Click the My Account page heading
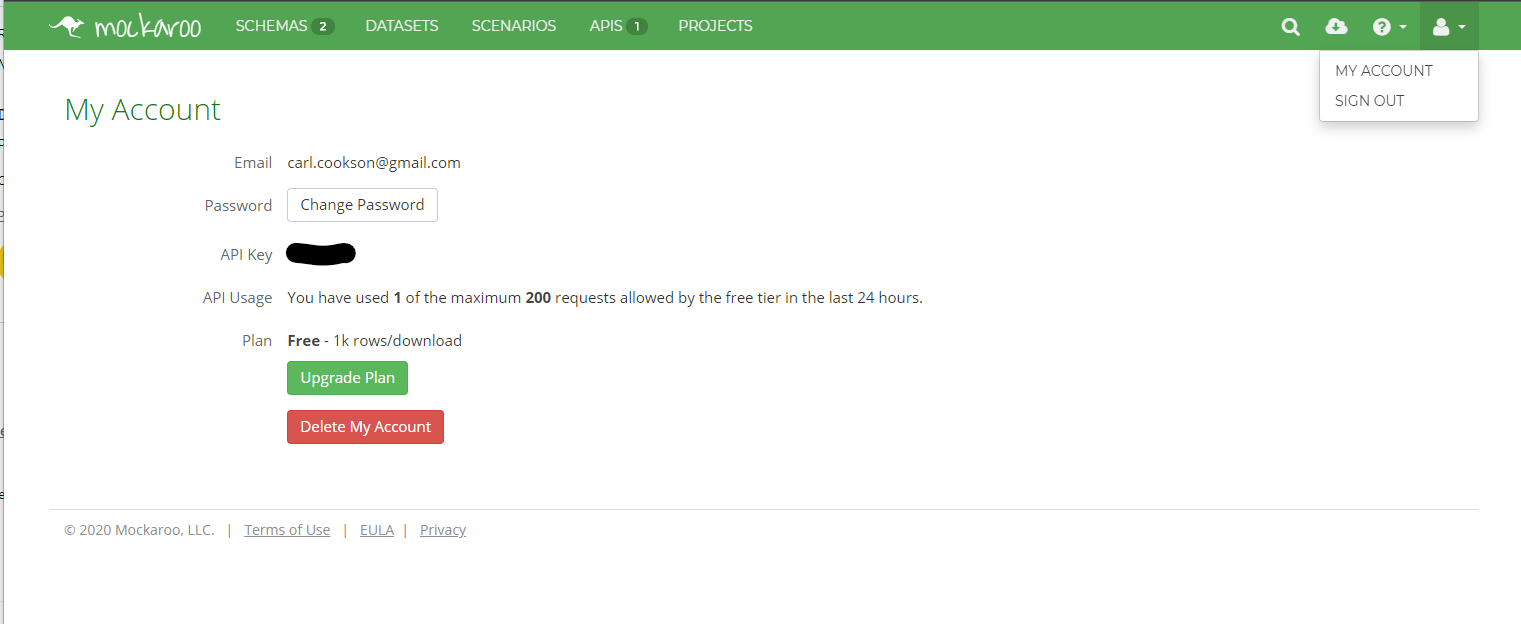The height and width of the screenshot is (624, 1521). point(142,109)
